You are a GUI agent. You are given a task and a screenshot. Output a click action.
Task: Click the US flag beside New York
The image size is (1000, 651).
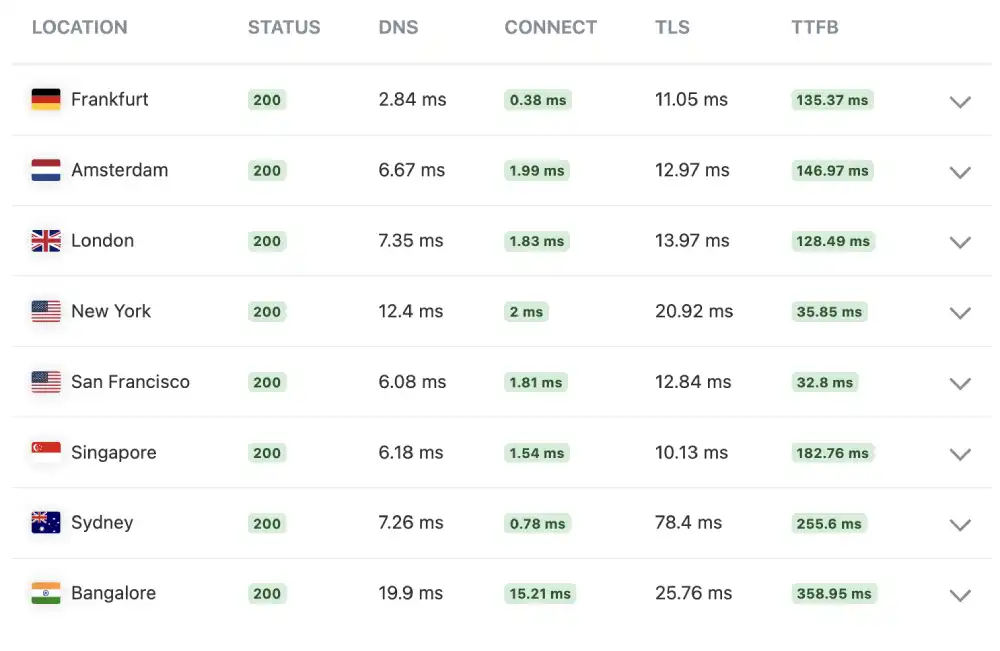pyautogui.click(x=45, y=311)
